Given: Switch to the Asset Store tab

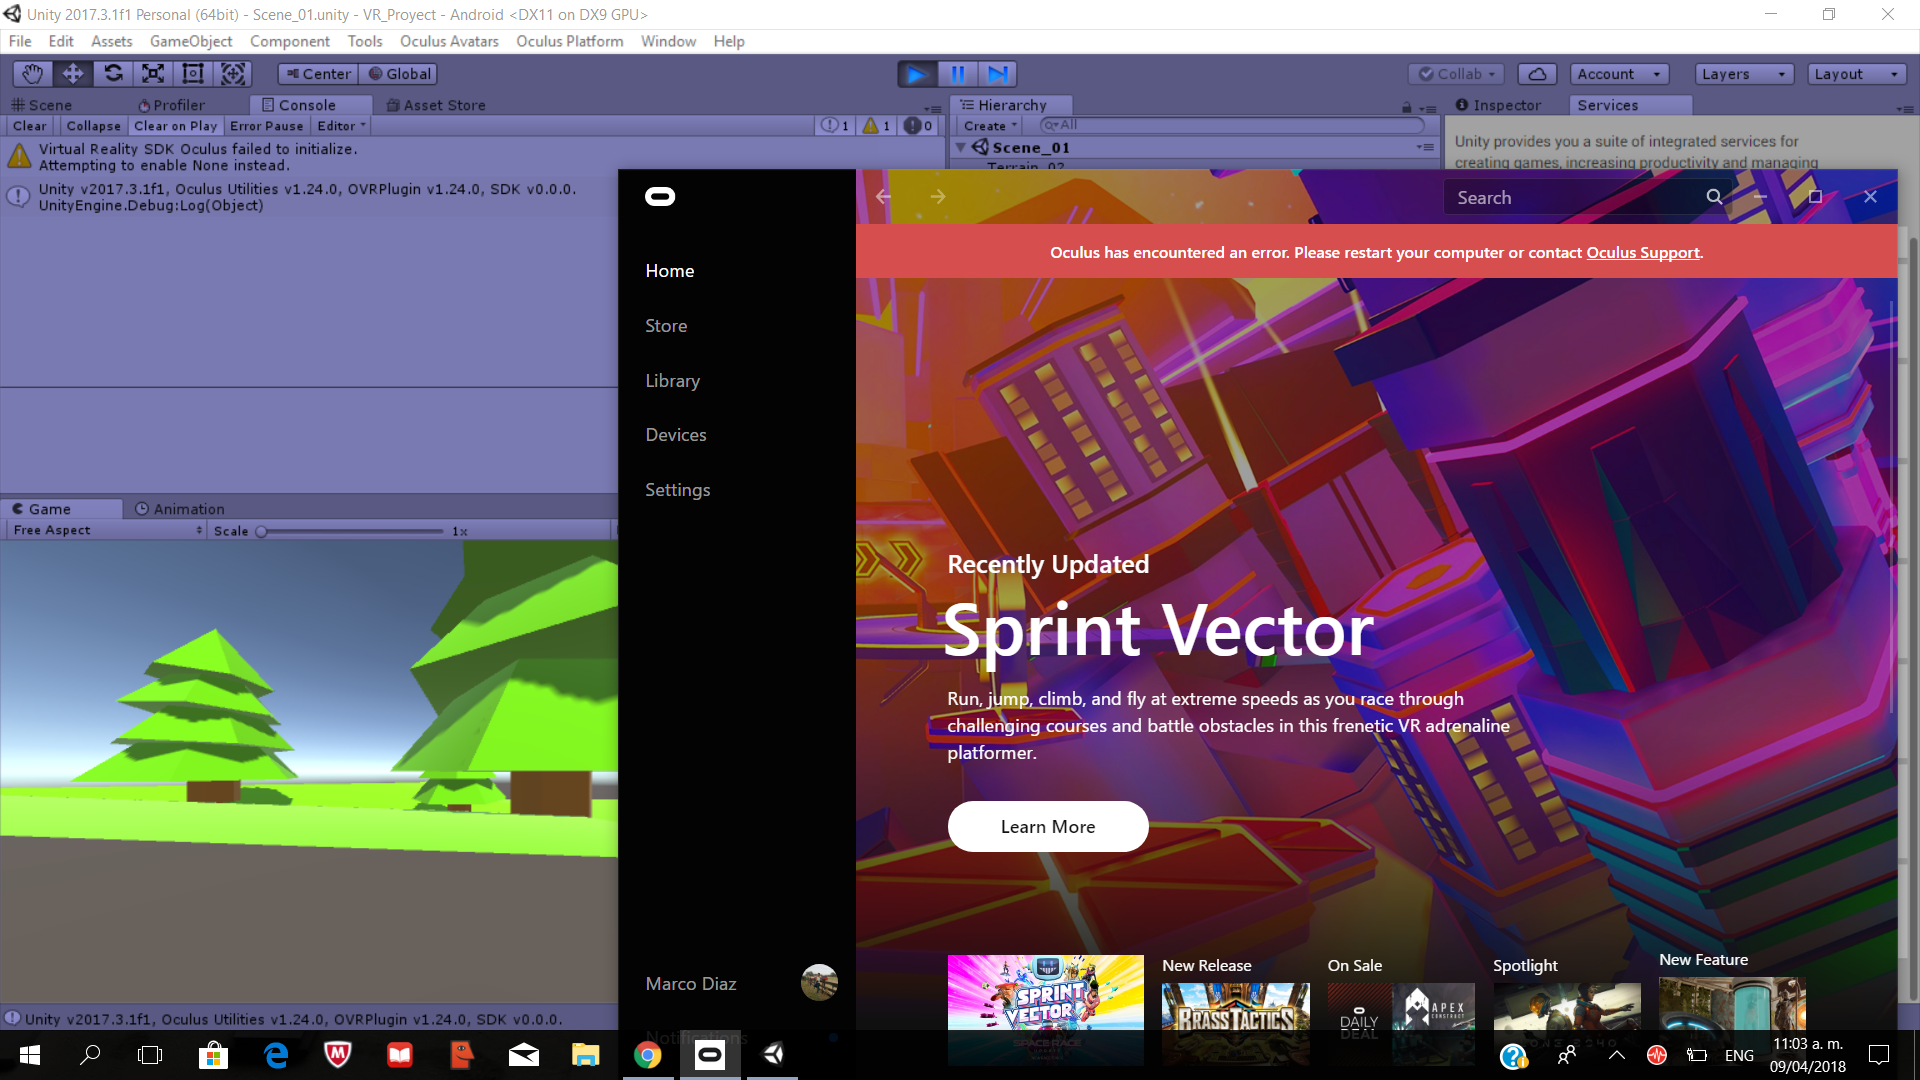Looking at the screenshot, I should 436,105.
